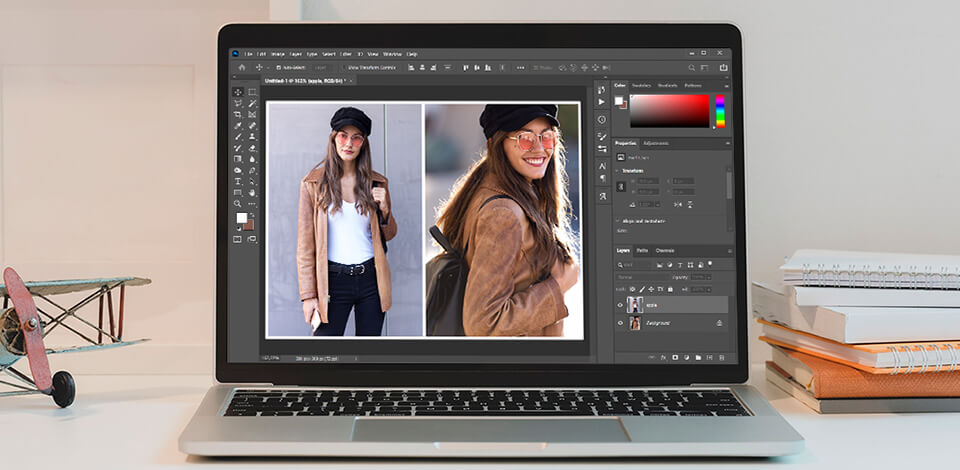The height and width of the screenshot is (470, 960).
Task: Select the Move tool in the toolbar
Action: [238, 92]
